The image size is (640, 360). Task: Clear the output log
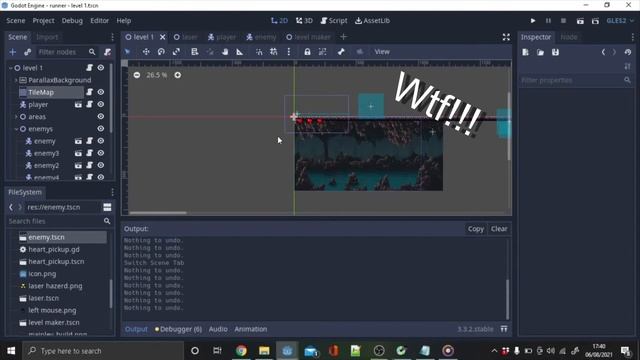(499, 229)
